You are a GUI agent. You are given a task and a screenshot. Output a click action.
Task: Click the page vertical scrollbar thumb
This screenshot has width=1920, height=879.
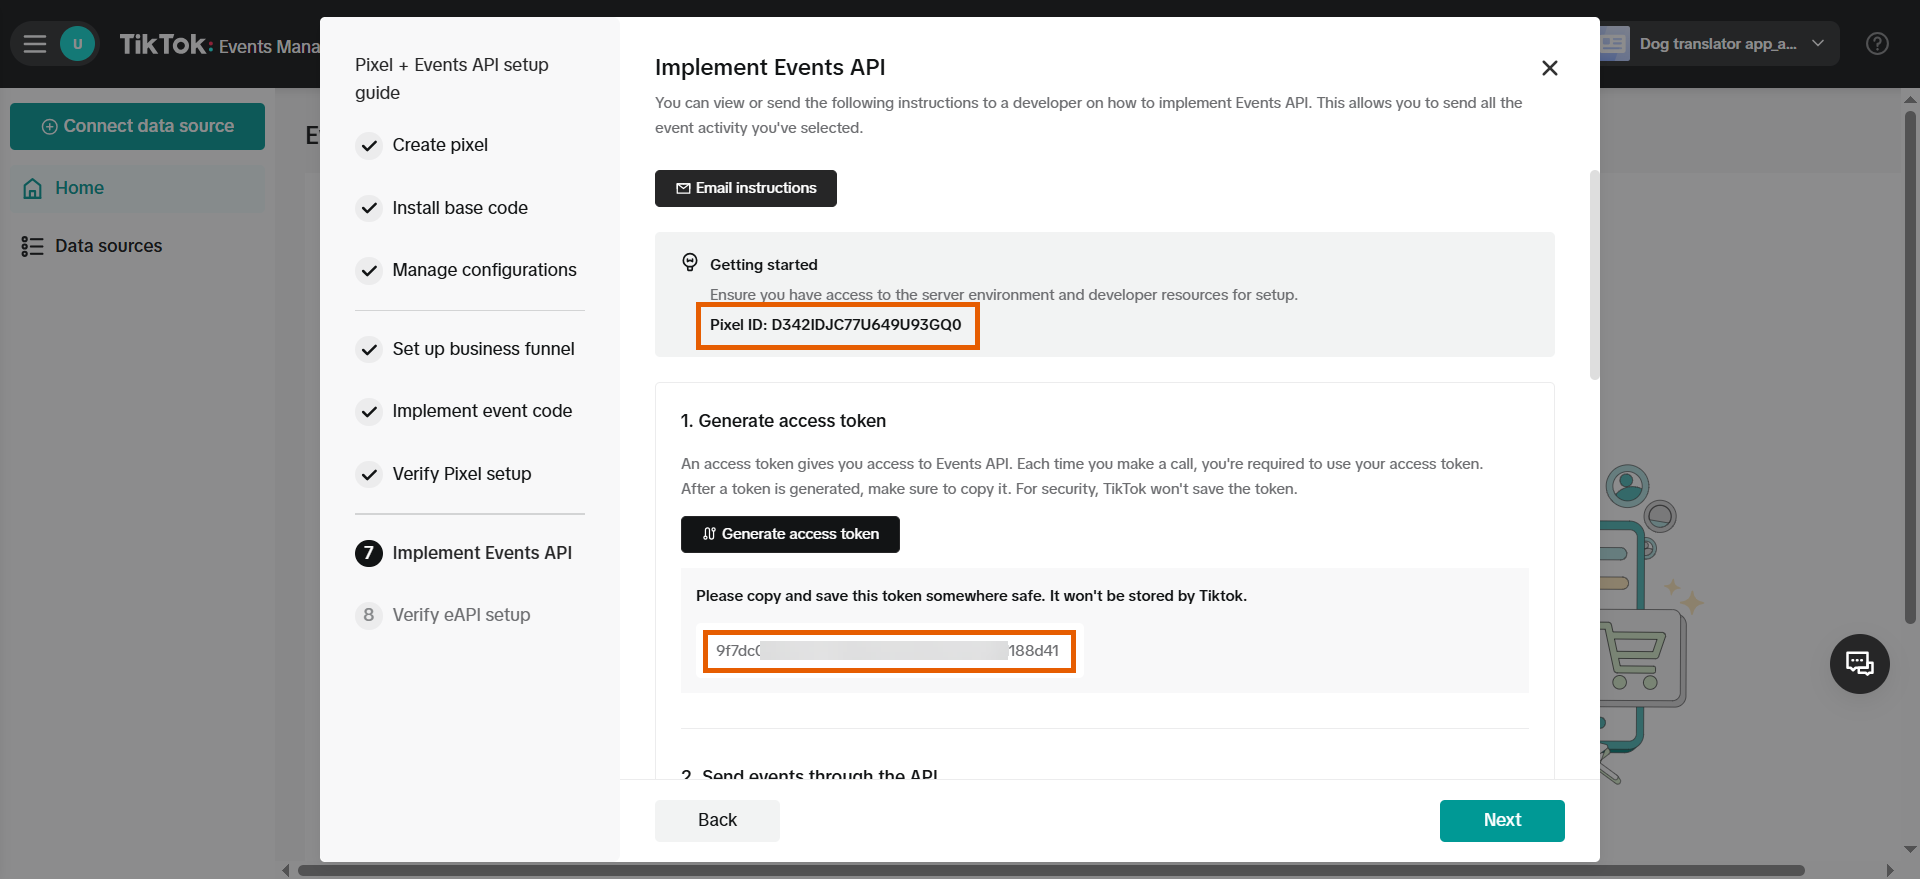click(x=1910, y=365)
